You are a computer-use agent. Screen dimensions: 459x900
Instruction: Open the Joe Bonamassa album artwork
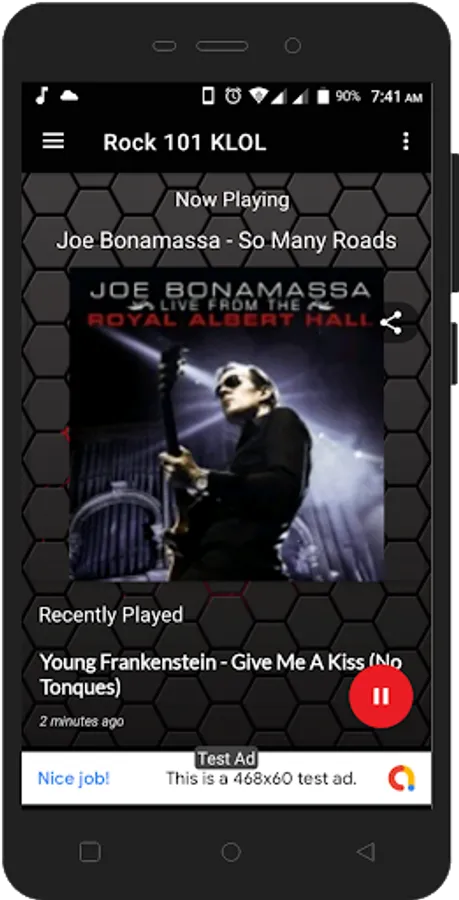point(227,425)
